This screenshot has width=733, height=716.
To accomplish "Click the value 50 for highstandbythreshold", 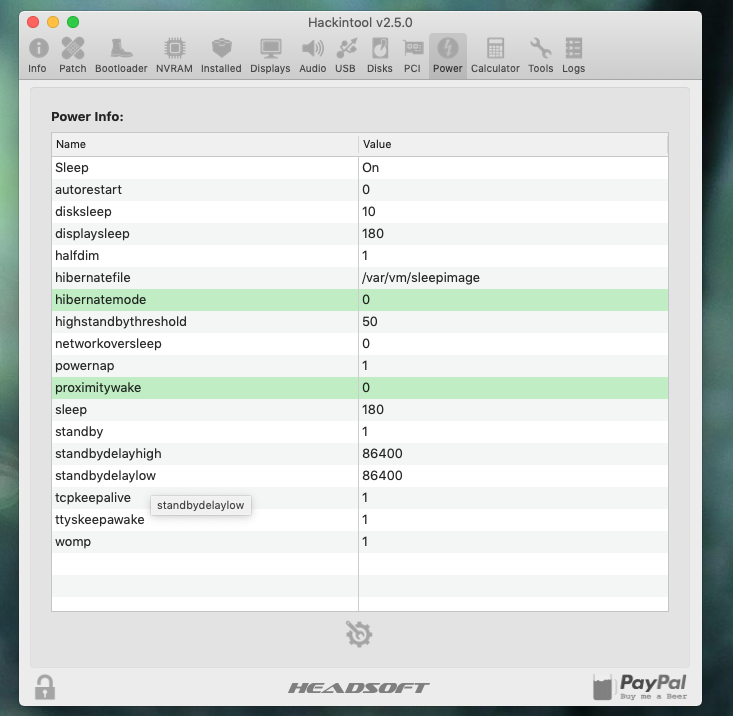I will 370,322.
